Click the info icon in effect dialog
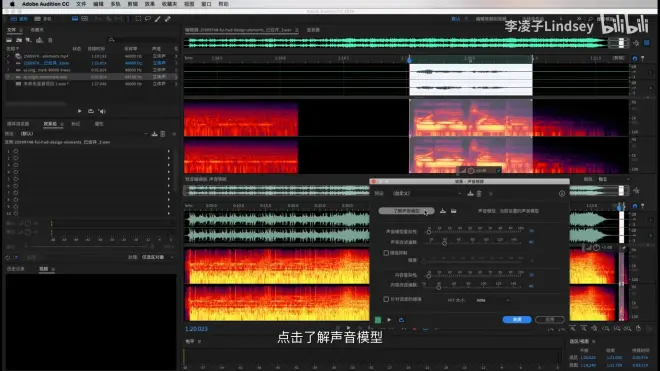The width and height of the screenshot is (660, 371). pos(562,194)
